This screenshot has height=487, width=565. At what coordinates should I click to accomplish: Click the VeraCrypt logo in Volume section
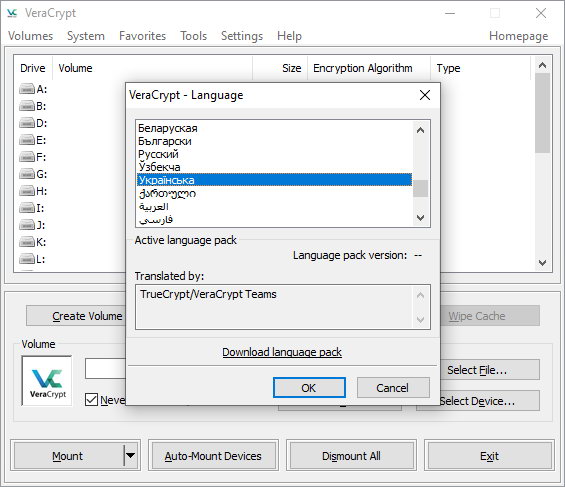pos(47,381)
